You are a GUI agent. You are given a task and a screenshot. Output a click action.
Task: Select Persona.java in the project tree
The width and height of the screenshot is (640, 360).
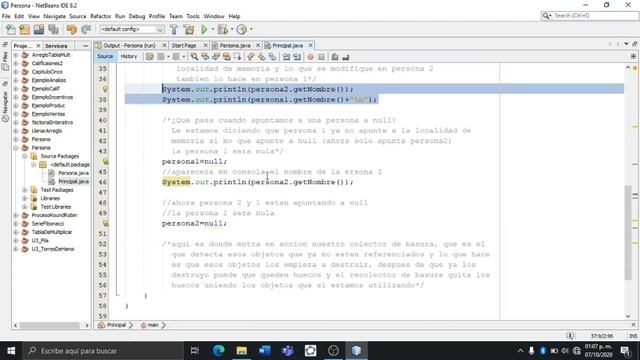pyautogui.click(x=73, y=173)
